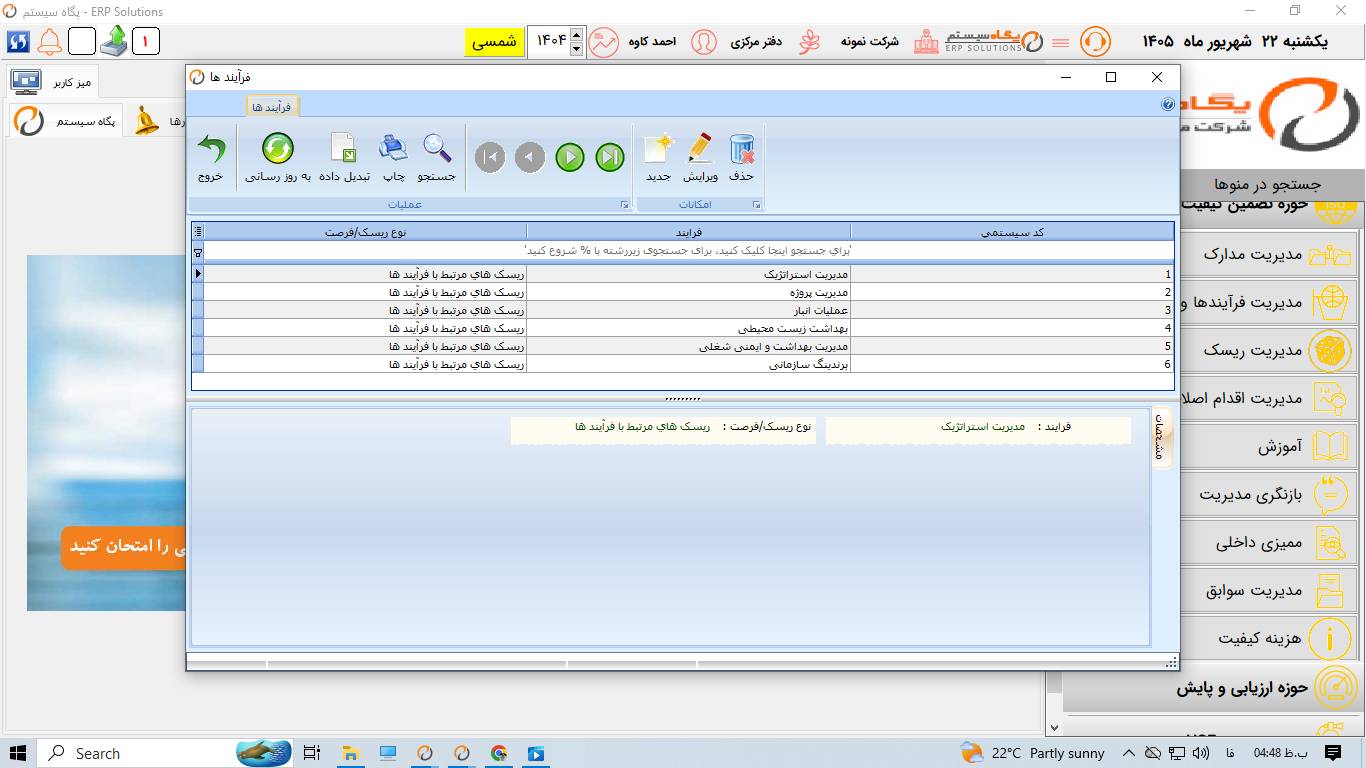The image size is (1366, 768).
Task: Switch to the پگاه سیستم tab
Action: click(65, 121)
